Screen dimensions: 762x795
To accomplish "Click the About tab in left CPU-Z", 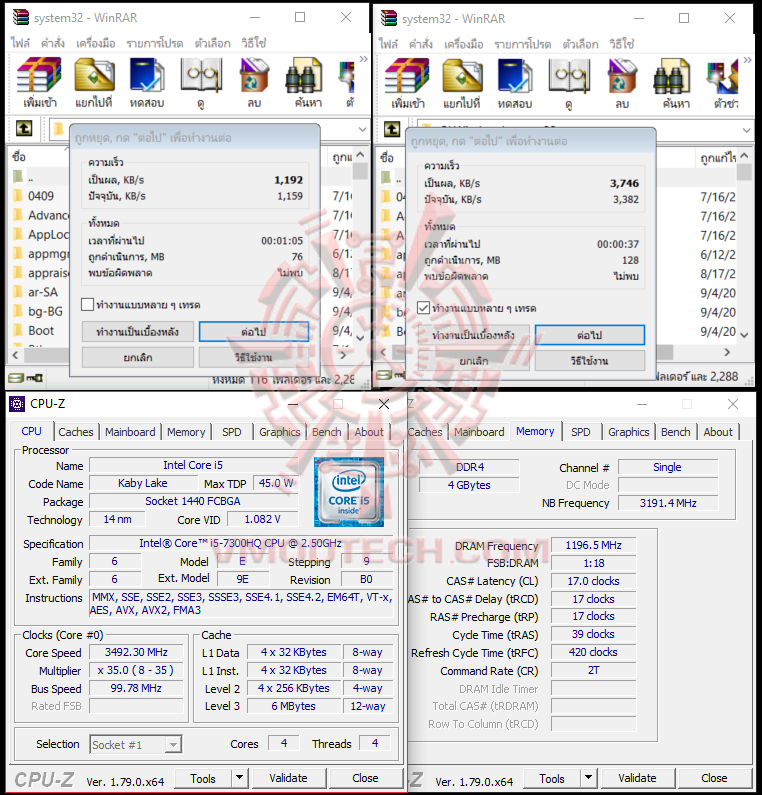I will coord(369,432).
